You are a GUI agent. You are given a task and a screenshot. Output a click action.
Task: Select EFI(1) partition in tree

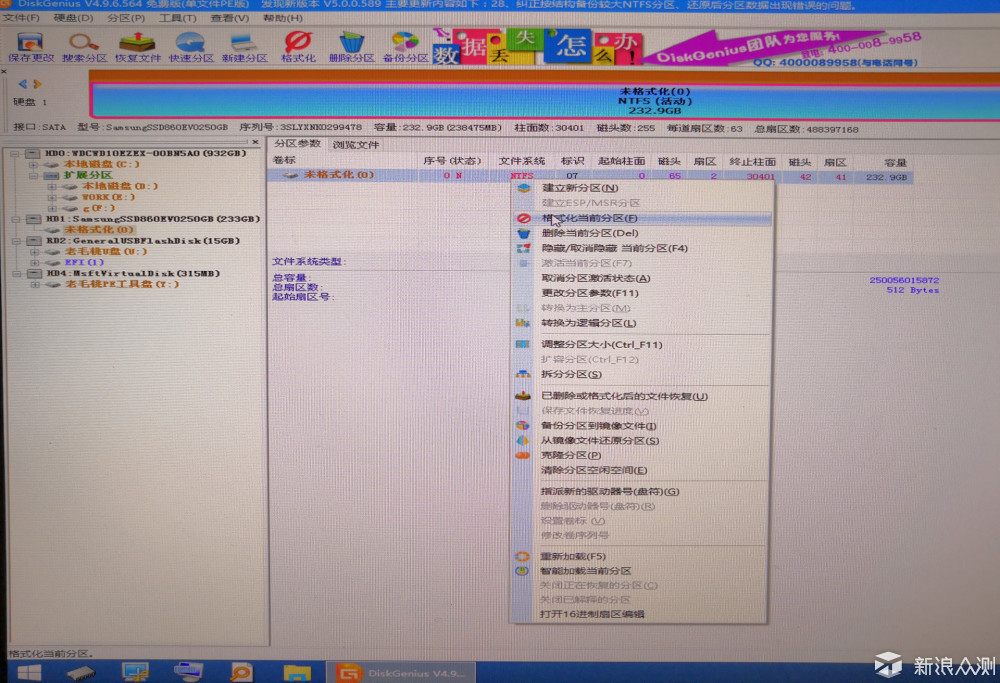tap(84, 262)
